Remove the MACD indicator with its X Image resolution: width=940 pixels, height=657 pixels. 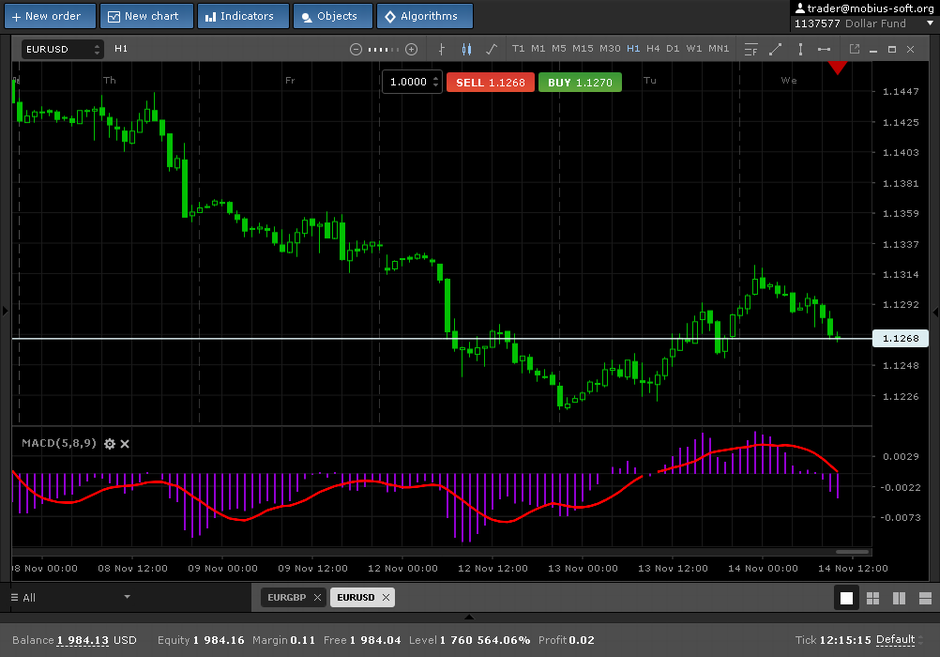pyautogui.click(x=125, y=444)
